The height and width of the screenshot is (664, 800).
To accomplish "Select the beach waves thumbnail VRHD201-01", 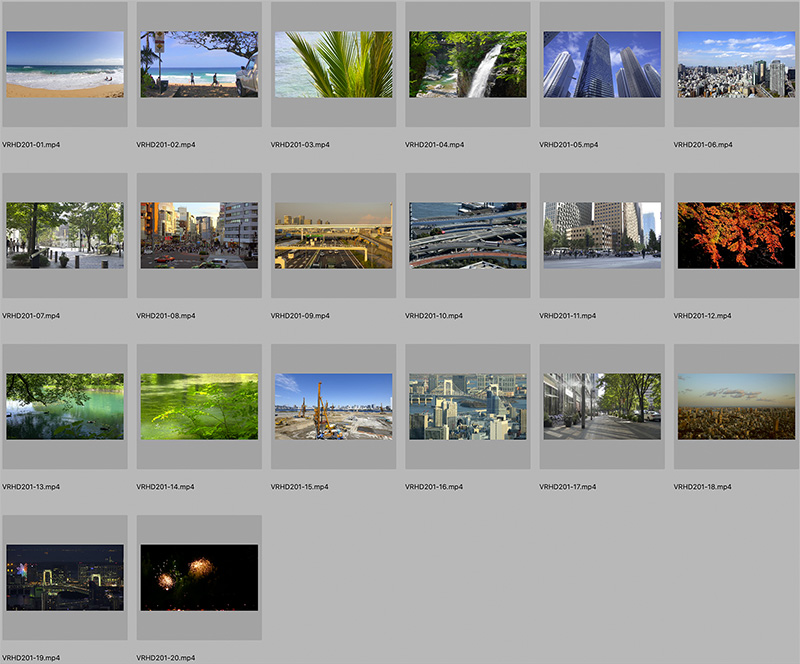I will [x=65, y=64].
